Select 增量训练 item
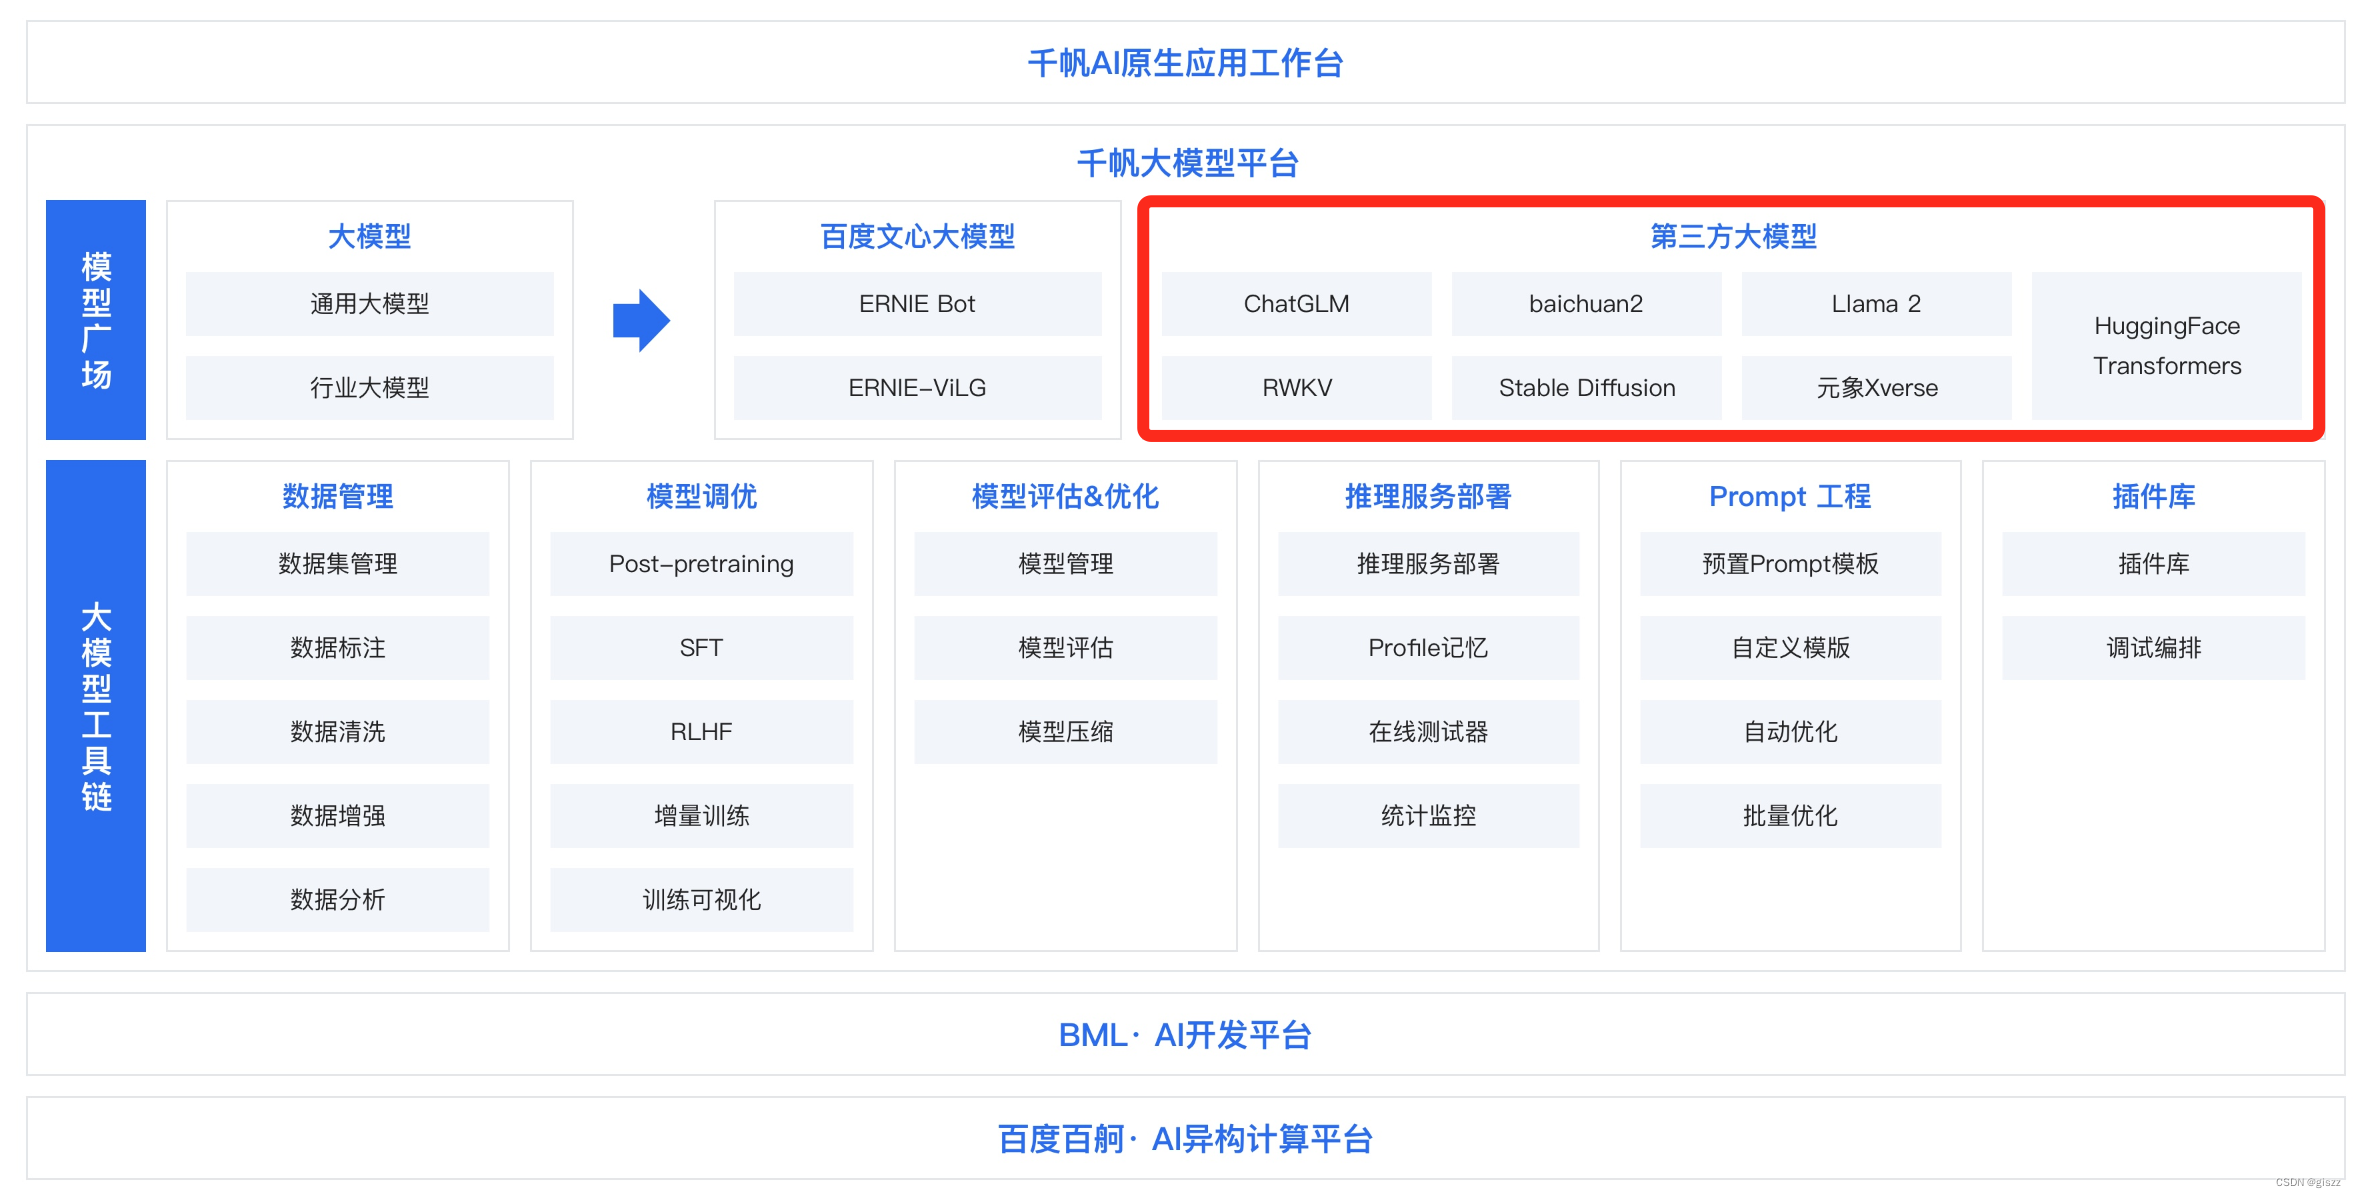2356x1198 pixels. coord(701,816)
